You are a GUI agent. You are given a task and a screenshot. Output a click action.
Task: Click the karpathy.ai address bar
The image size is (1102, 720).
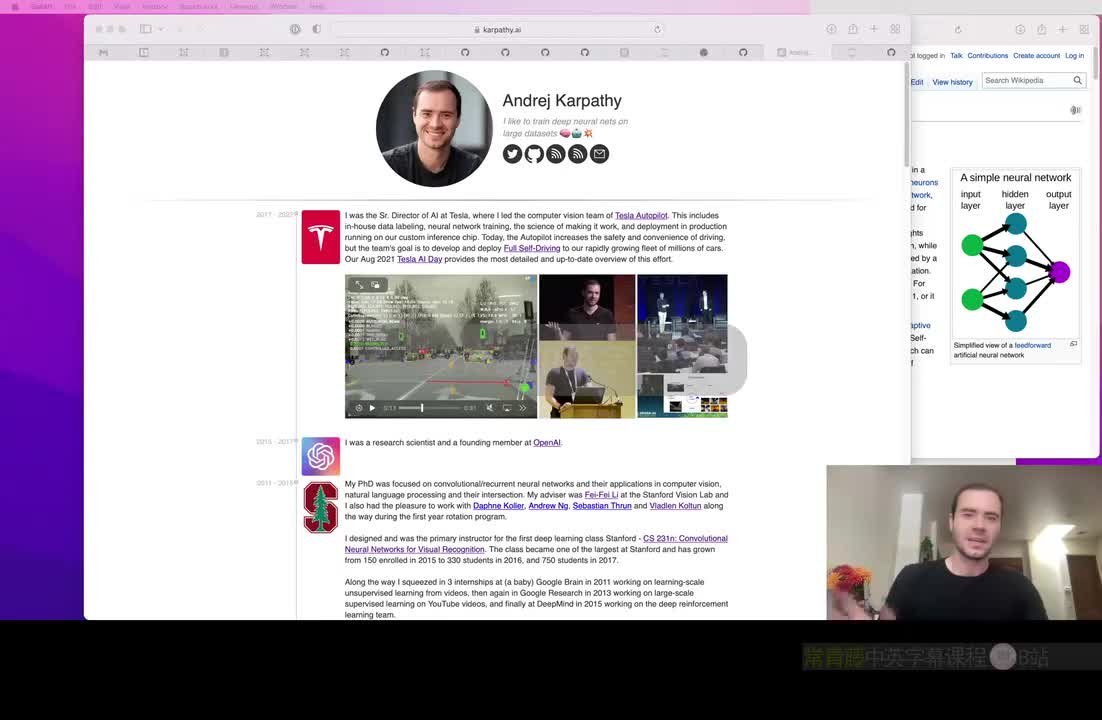pos(498,30)
